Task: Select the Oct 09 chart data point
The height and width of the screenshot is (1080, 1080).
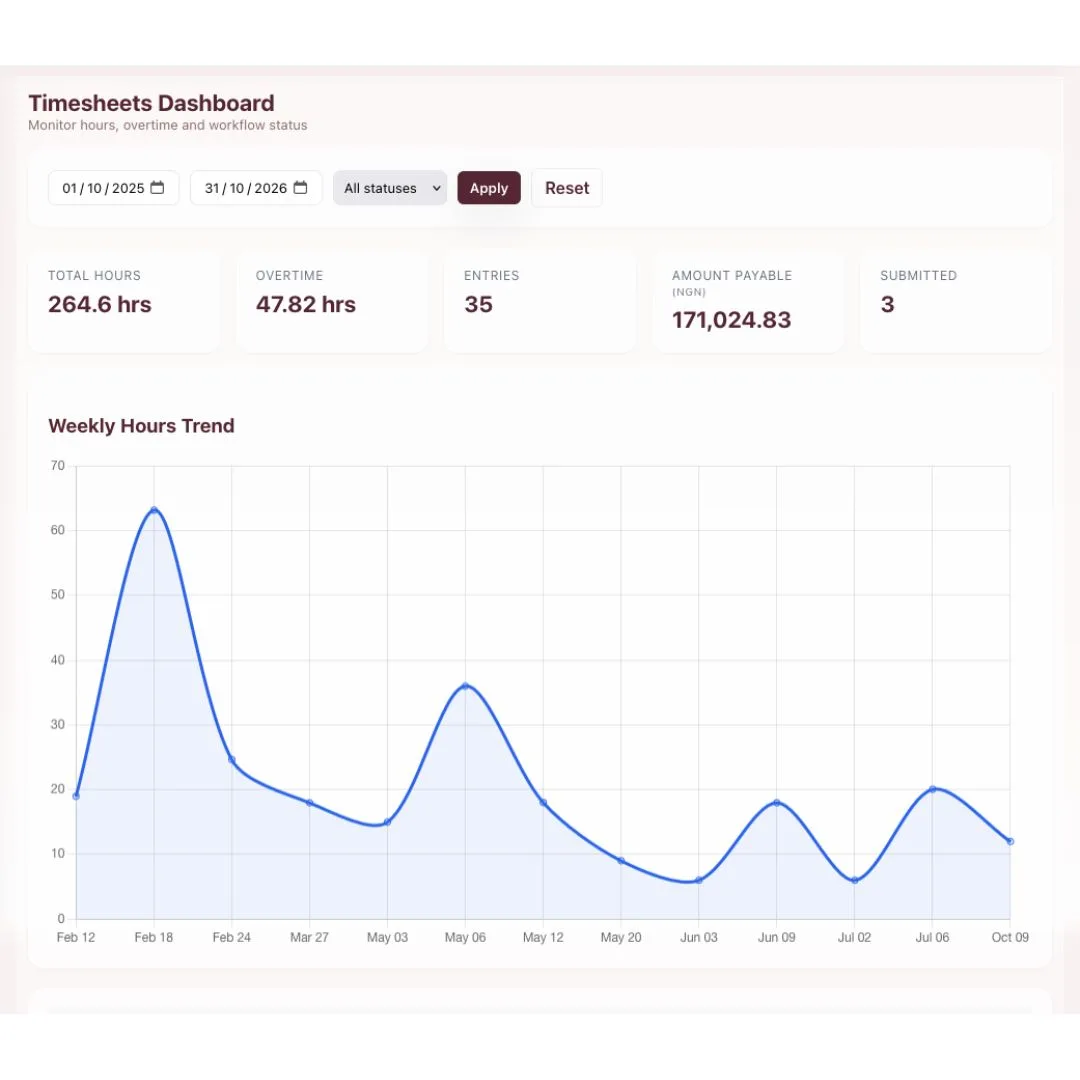Action: pos(1010,842)
